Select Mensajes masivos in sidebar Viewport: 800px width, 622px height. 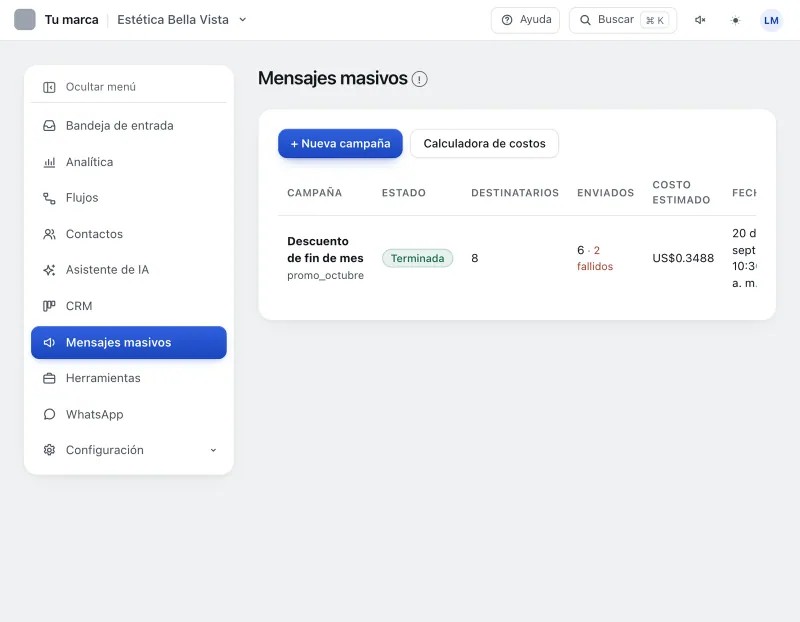(x=129, y=342)
